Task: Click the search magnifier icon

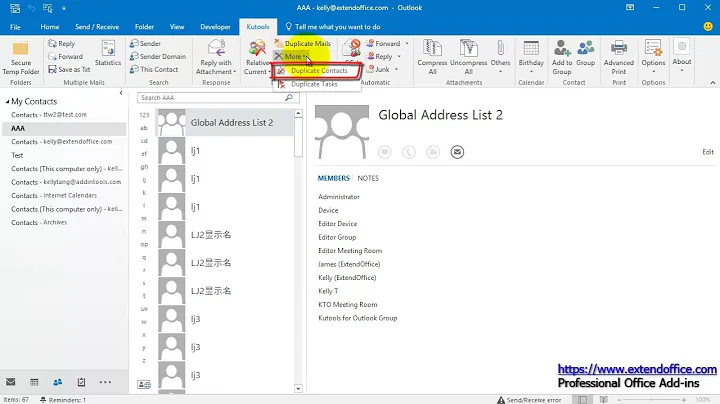Action: tap(289, 98)
